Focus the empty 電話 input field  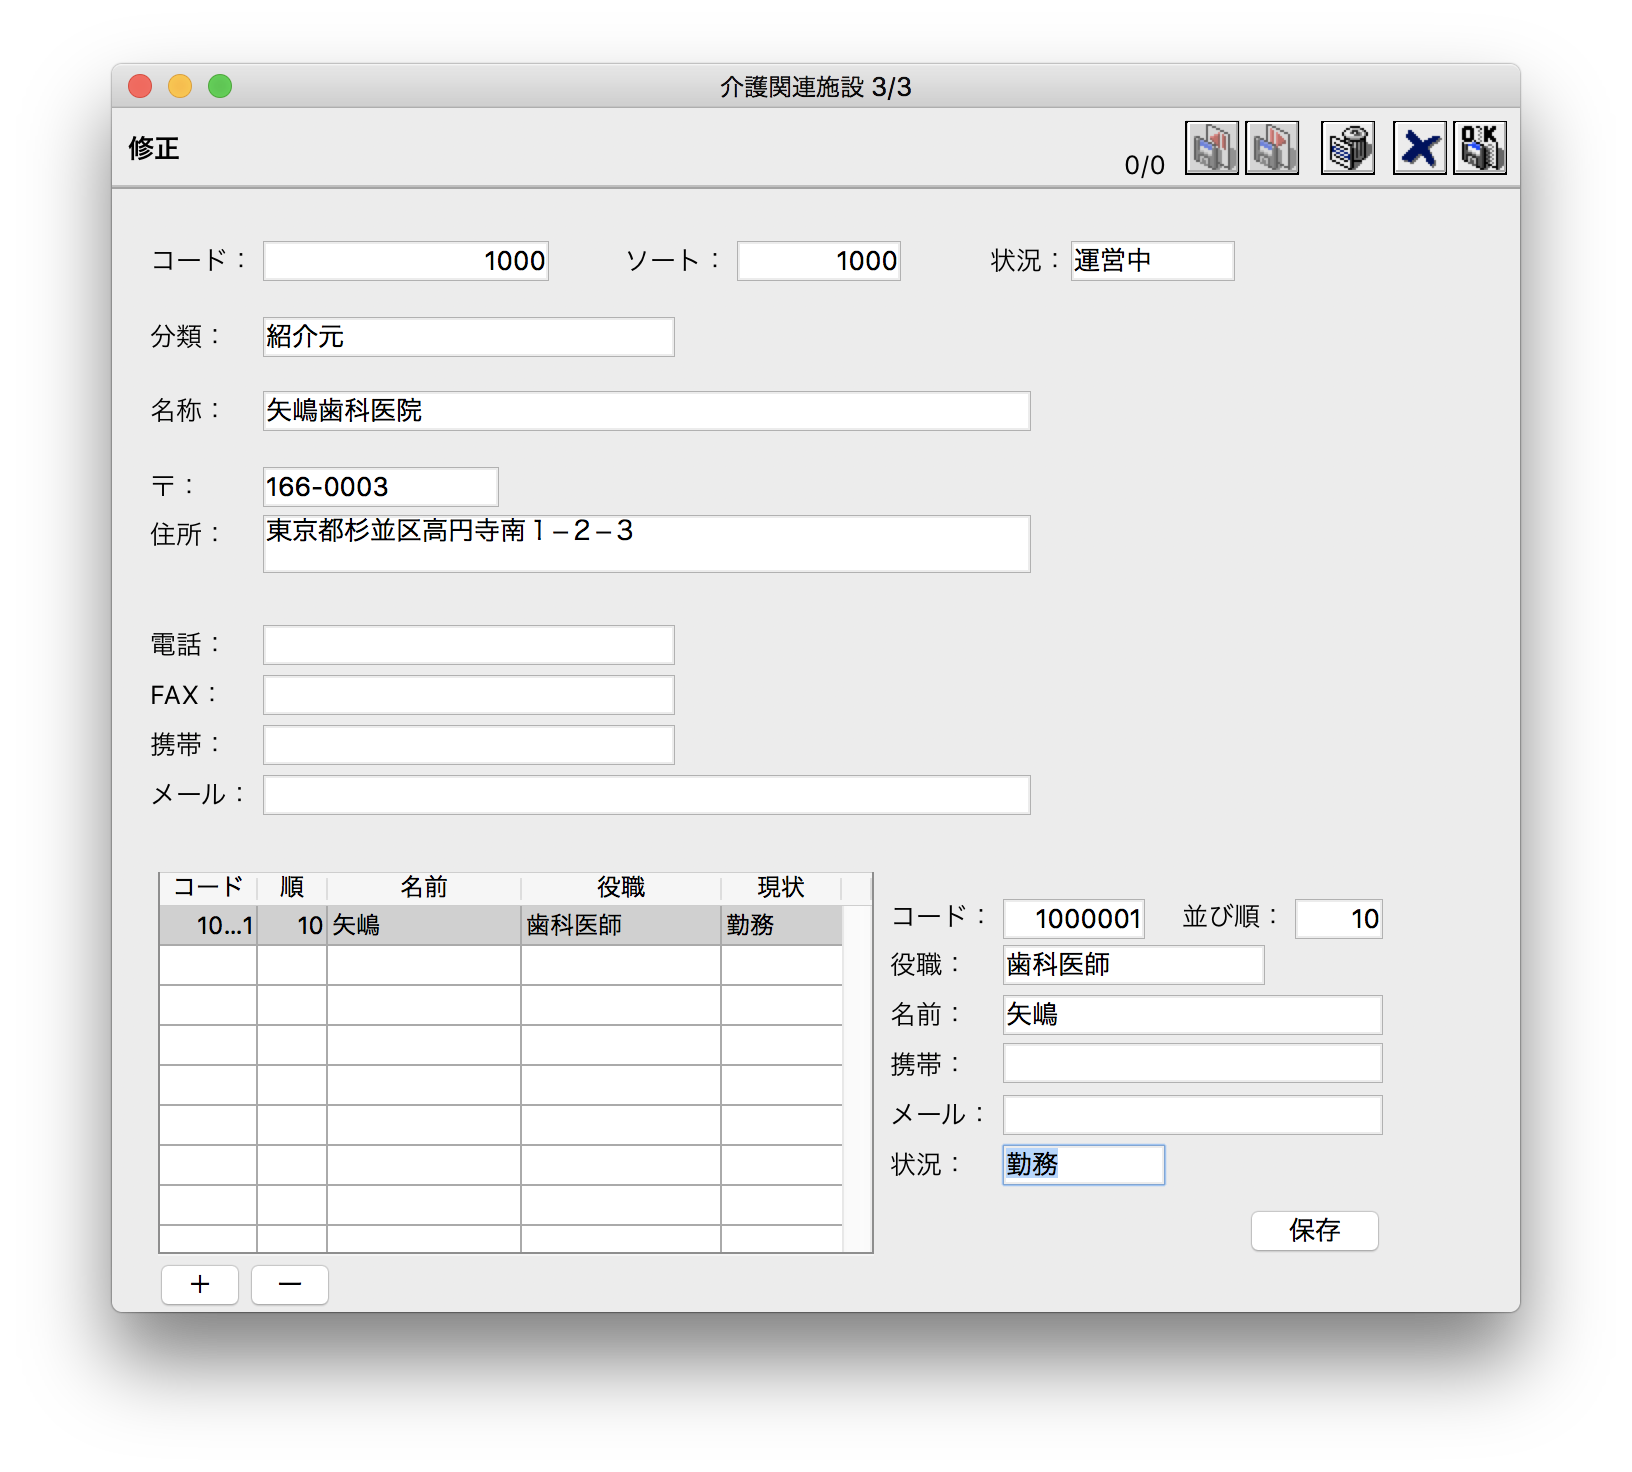468,645
